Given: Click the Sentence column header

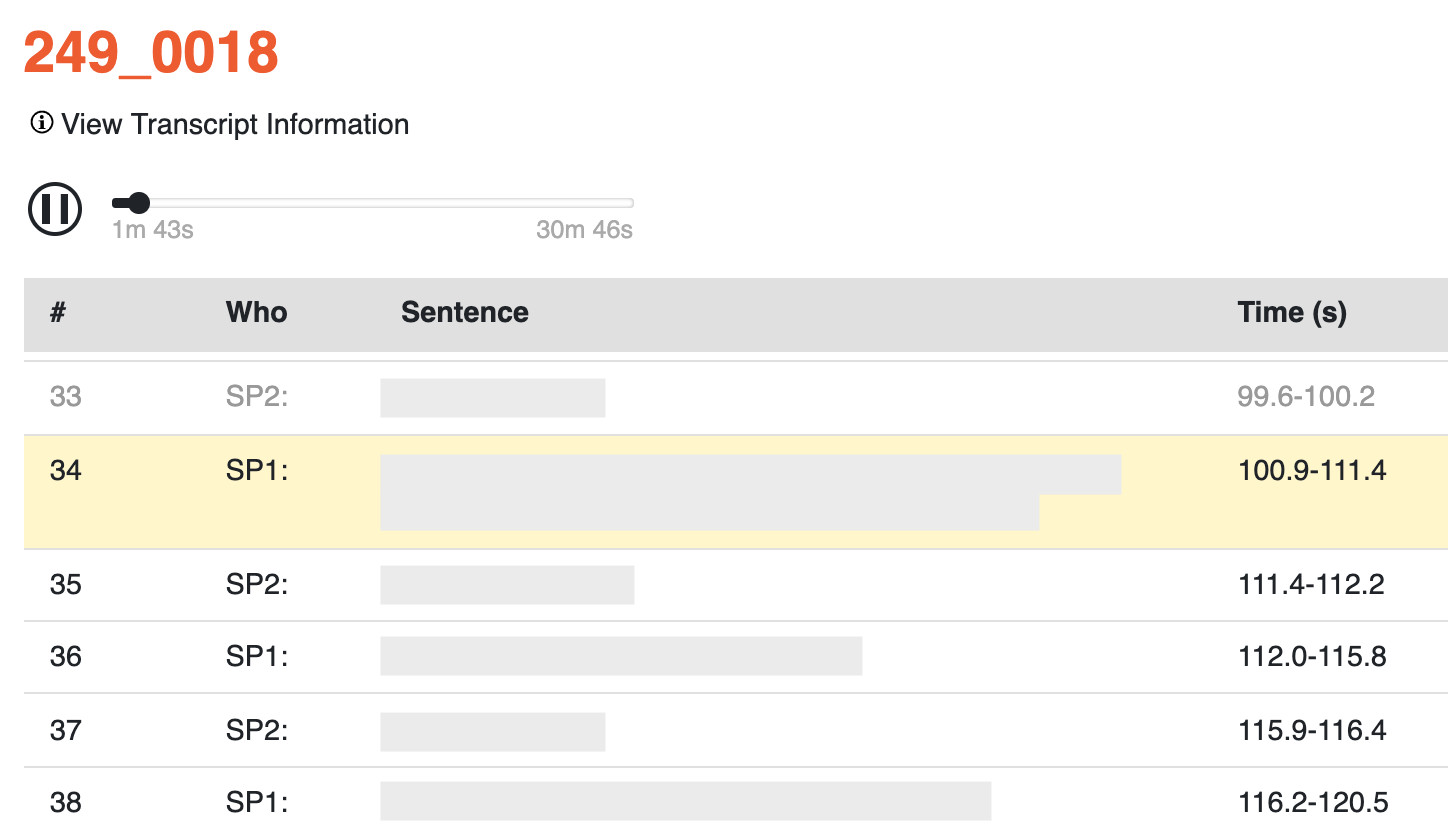Looking at the screenshot, I should [465, 312].
